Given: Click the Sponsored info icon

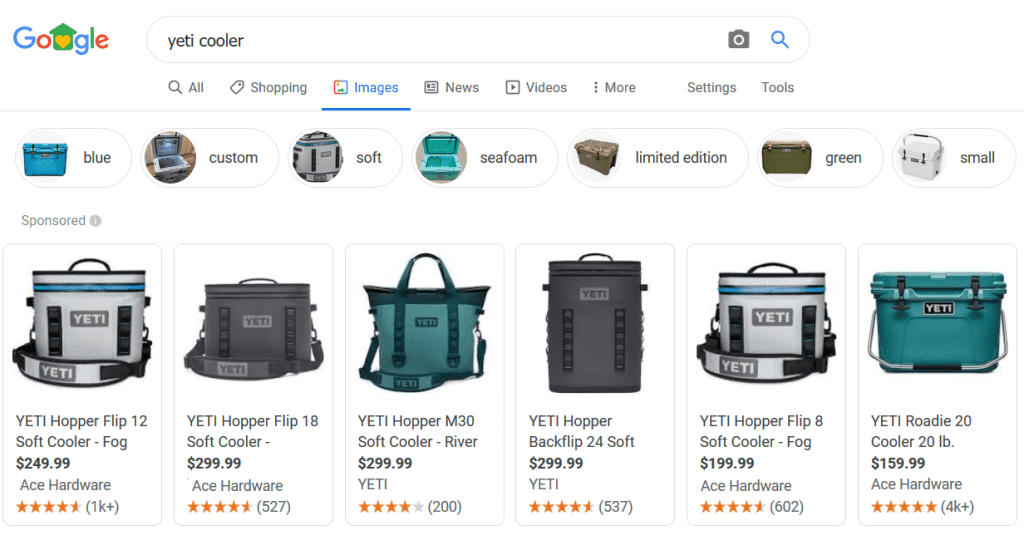Looking at the screenshot, I should pyautogui.click(x=95, y=221).
